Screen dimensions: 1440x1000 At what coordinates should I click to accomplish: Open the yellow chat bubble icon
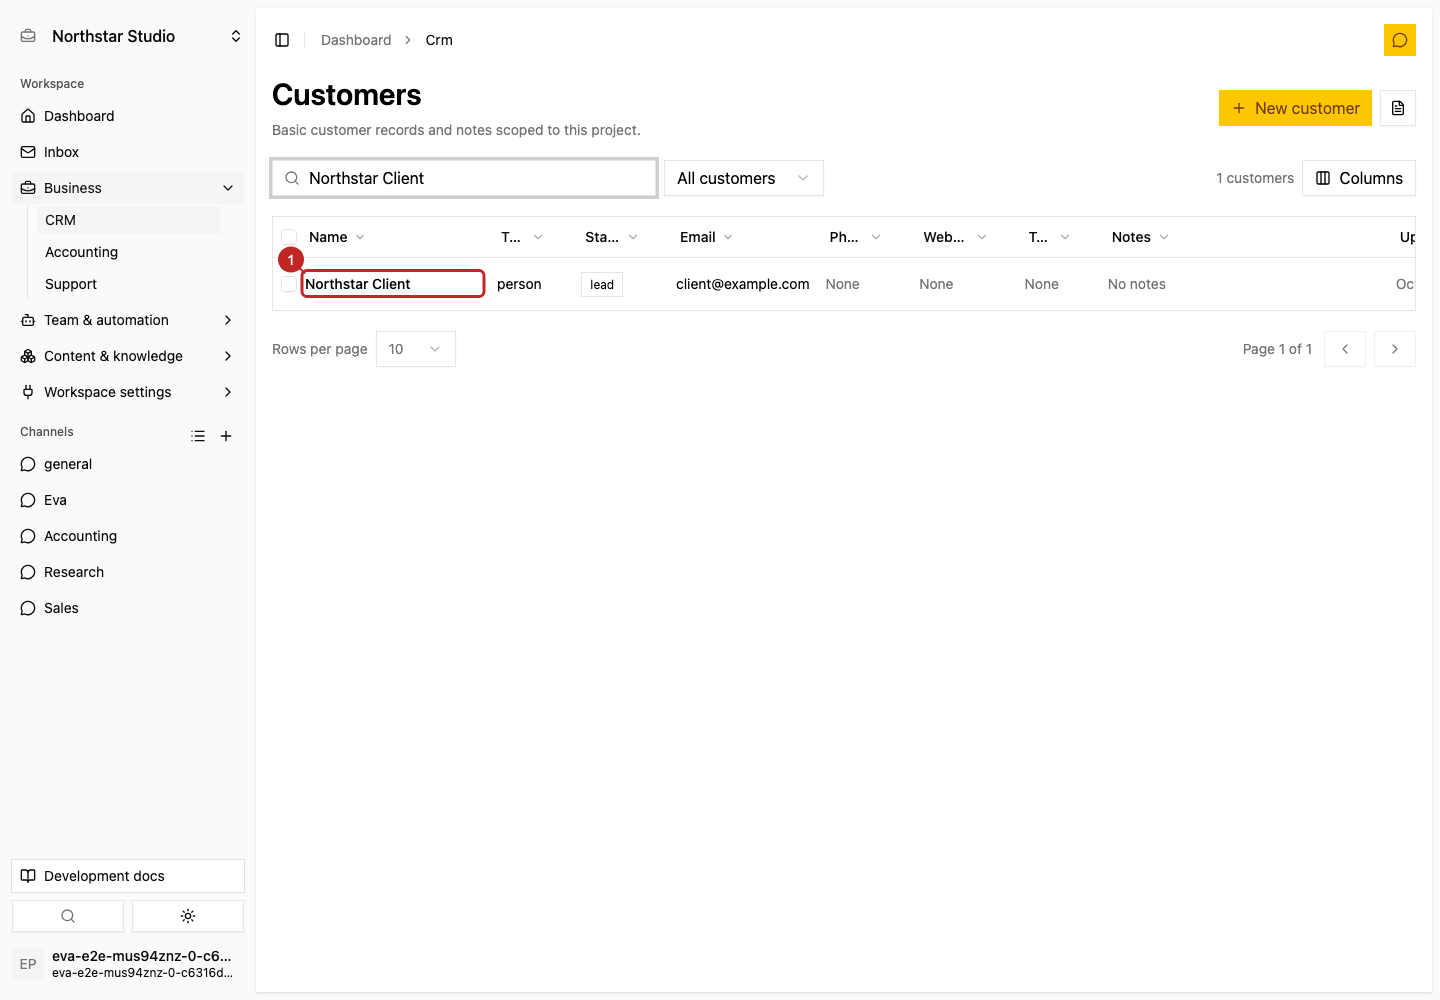pyautogui.click(x=1400, y=40)
